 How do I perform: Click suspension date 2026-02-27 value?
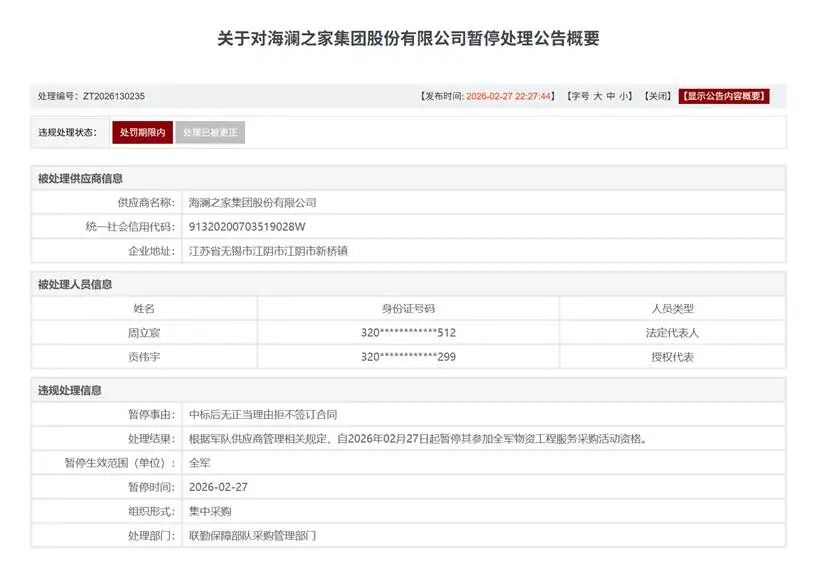218,487
